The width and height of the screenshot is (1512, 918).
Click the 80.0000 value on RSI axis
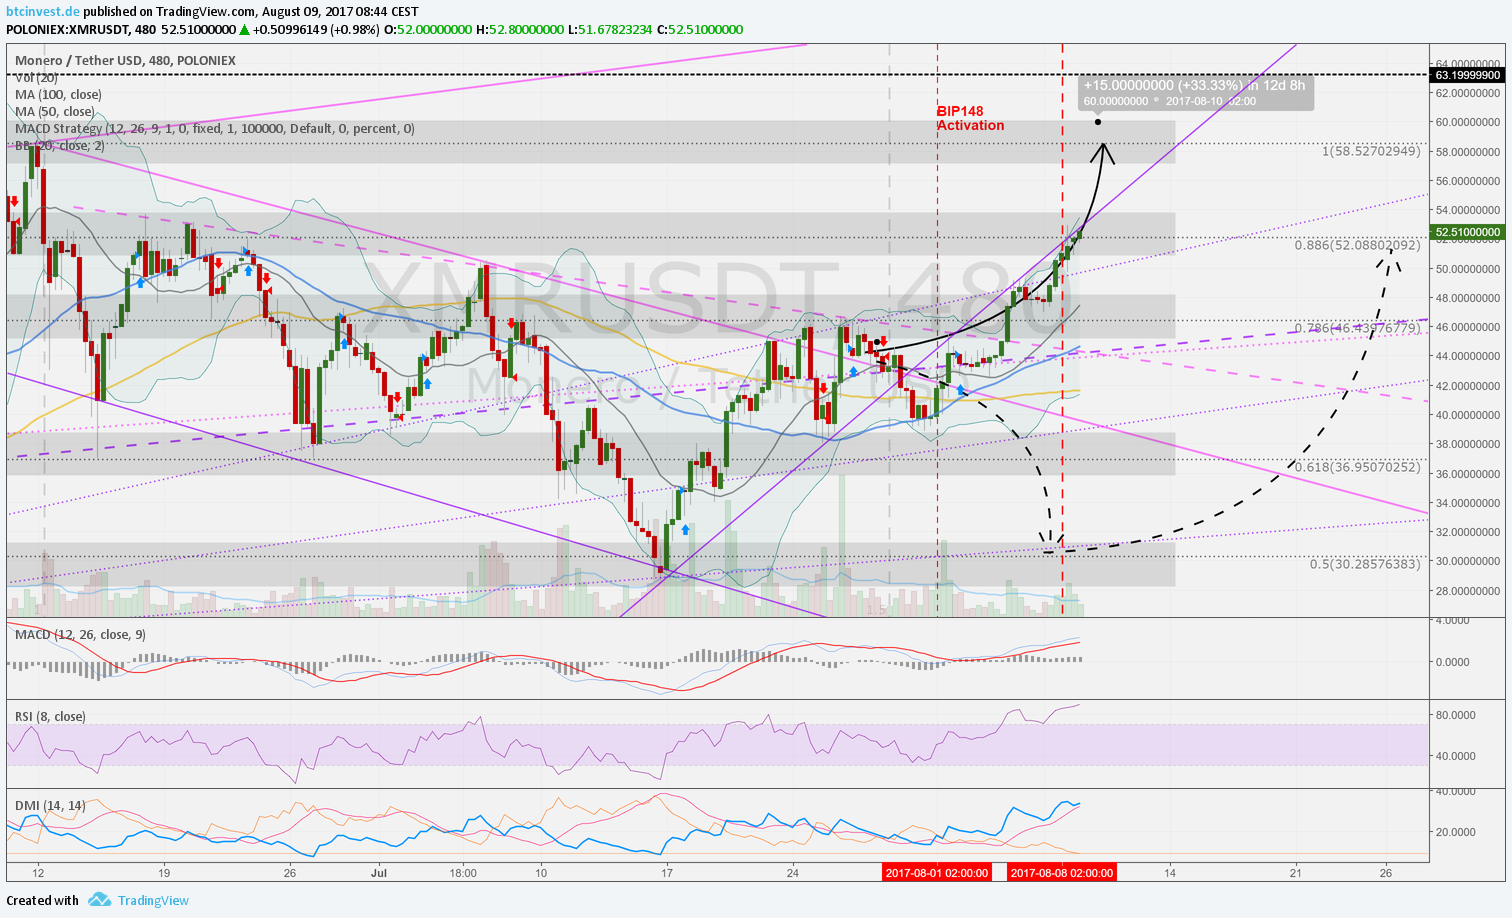tap(1456, 715)
